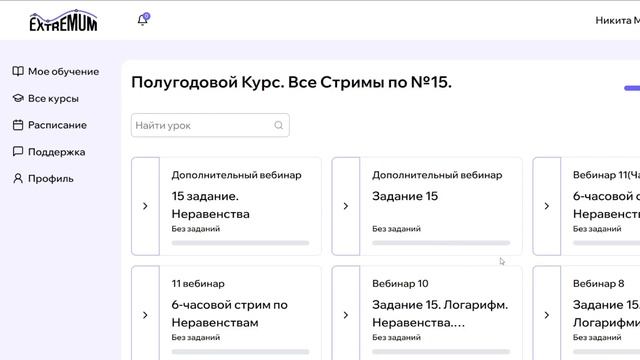Open lesson 'Задание 15. Логарифм. Неравенства'

point(440,313)
